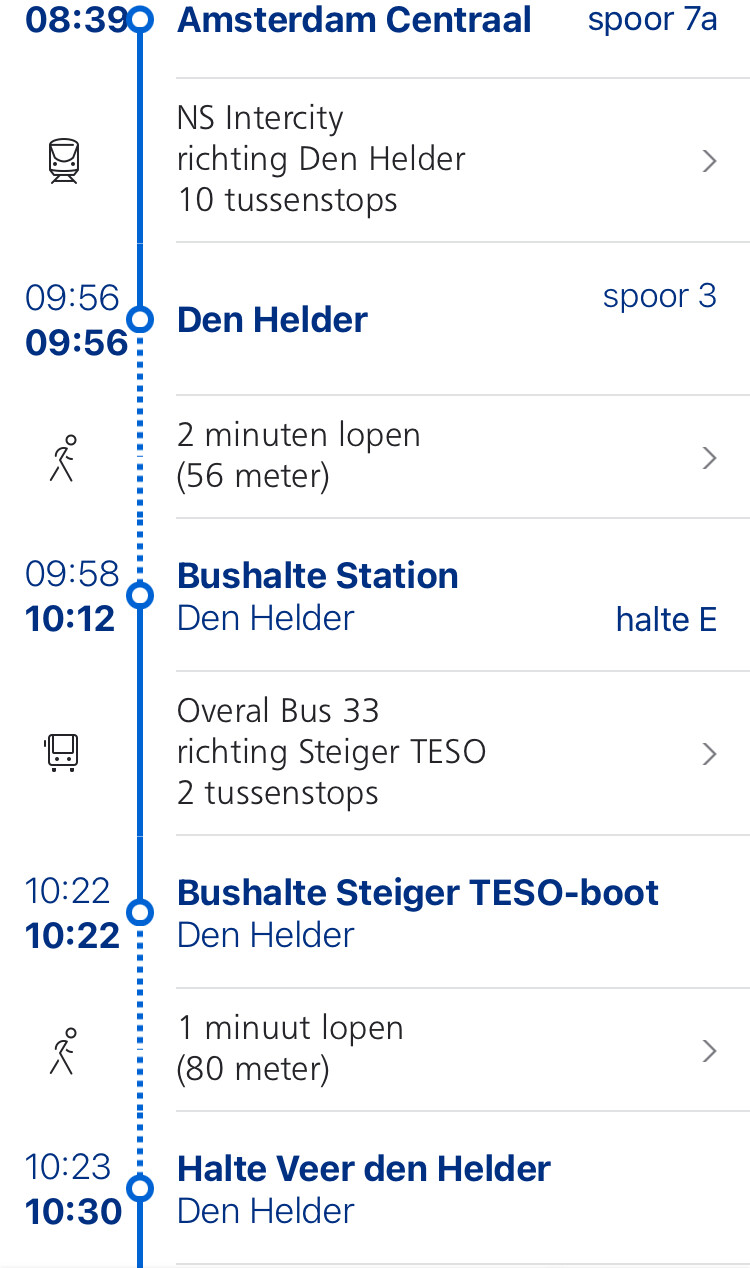Tap the Amsterdam Centraal stop circle marker

coord(141,19)
